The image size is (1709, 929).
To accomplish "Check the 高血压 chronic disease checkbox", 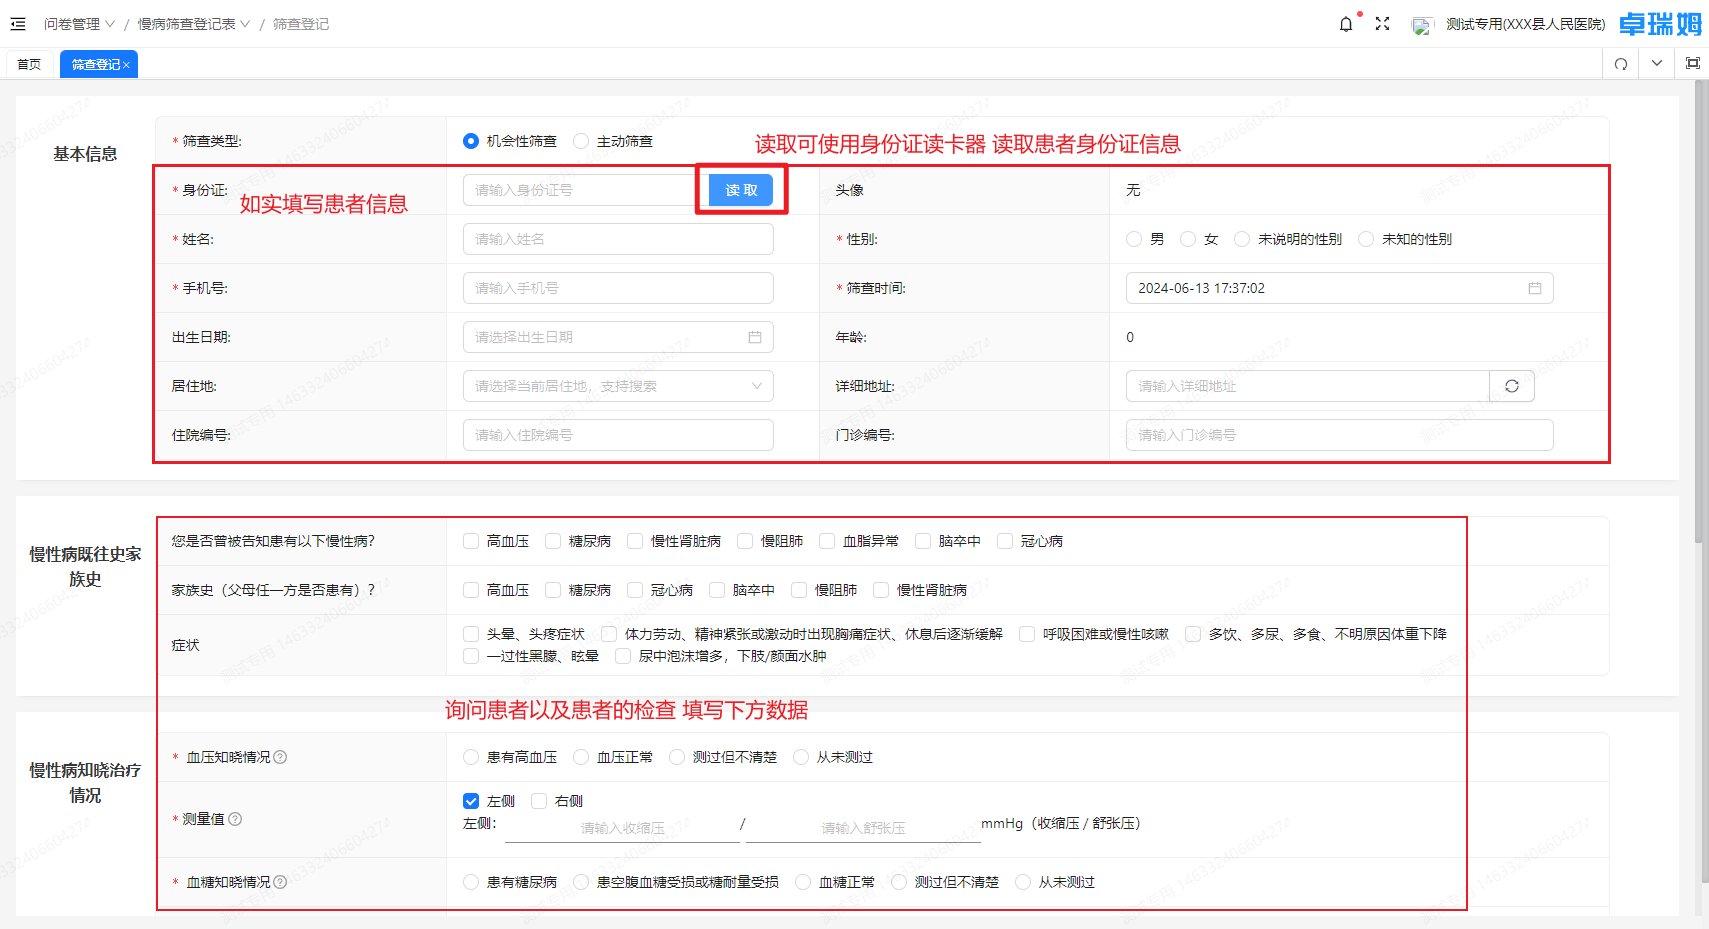I will point(470,540).
